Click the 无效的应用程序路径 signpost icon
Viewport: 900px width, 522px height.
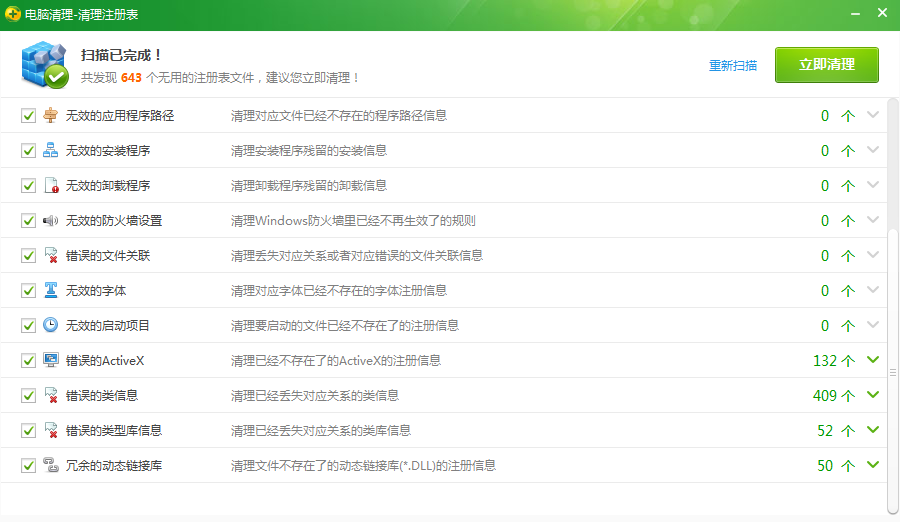click(x=51, y=115)
